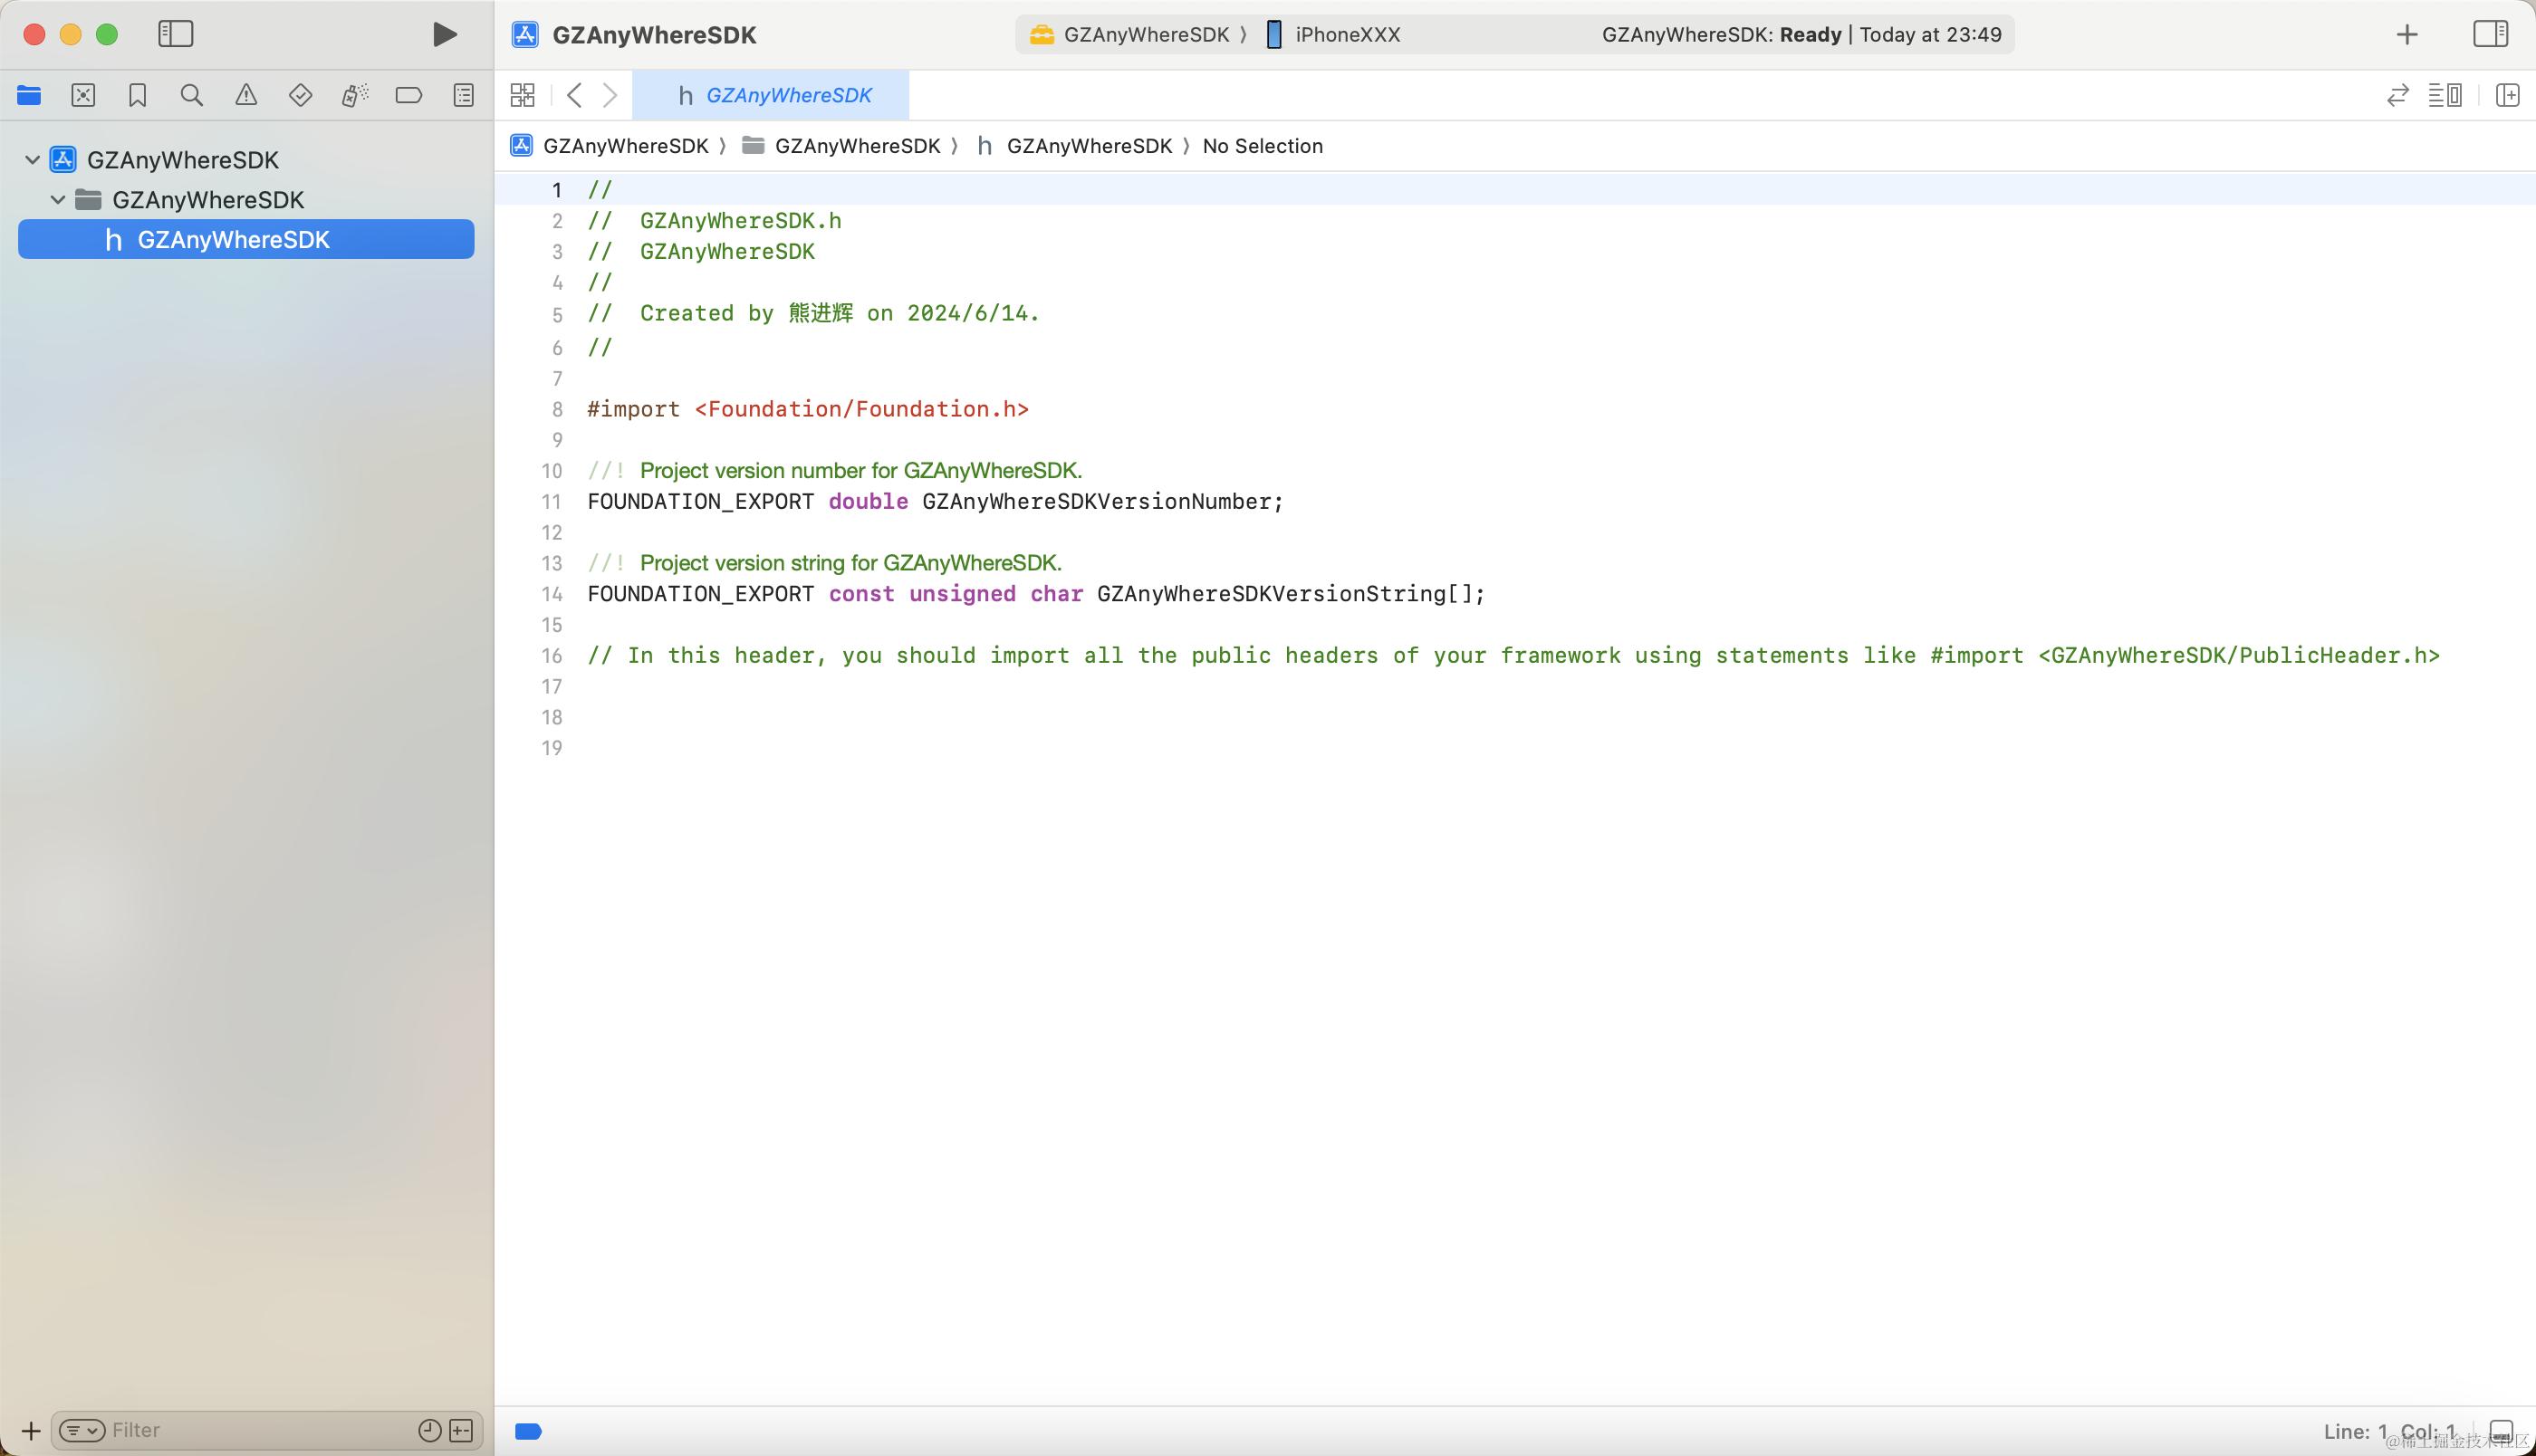Screen dimensions: 2536x1456
Task: Collapse the GZAnyWhereSDK folder group
Action: 58,200
